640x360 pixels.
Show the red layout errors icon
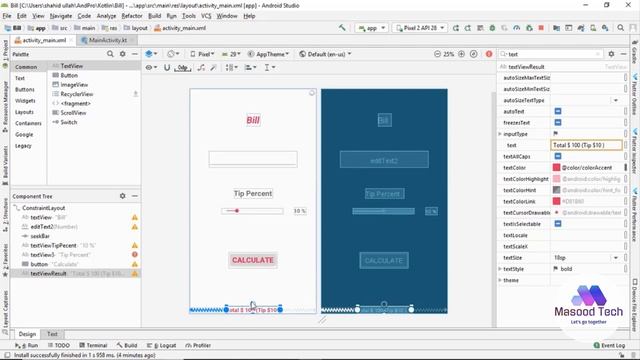point(489,54)
